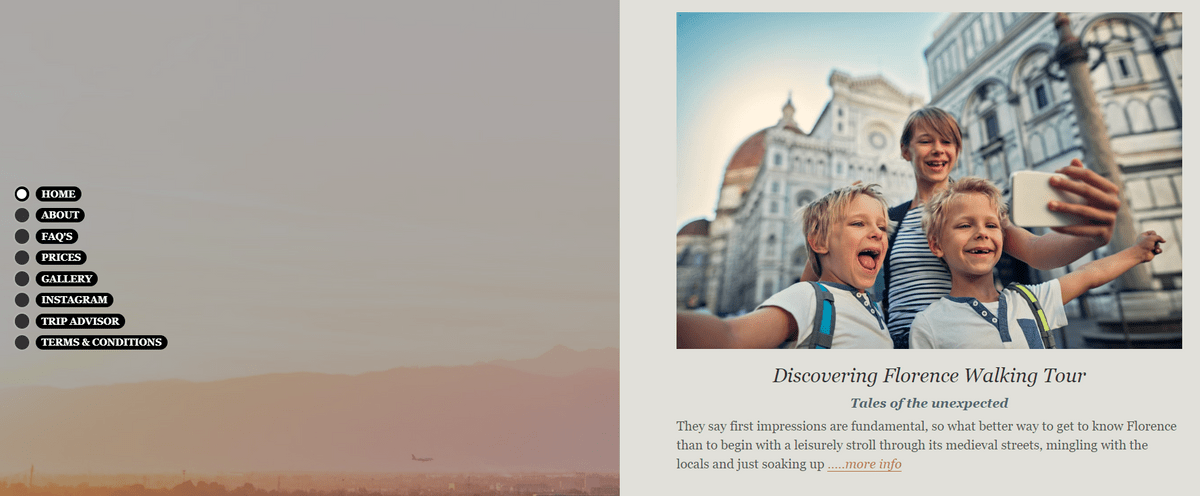Click the Tales of the unexpected subtitle

click(x=929, y=403)
